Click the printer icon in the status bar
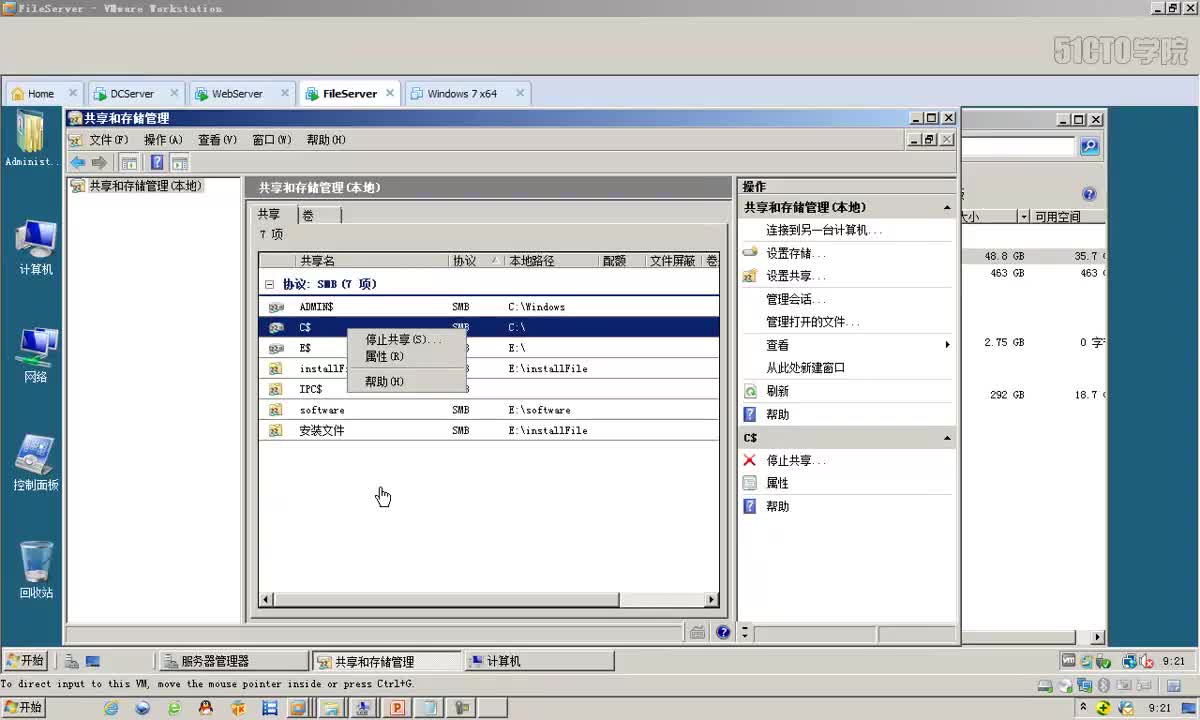Image resolution: width=1200 pixels, height=720 pixels. click(x=698, y=632)
